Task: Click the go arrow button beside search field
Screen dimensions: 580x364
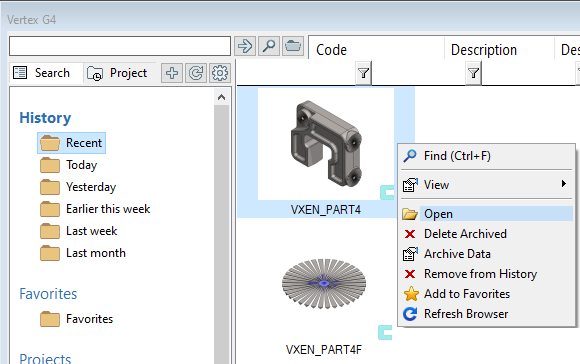Action: click(245, 46)
